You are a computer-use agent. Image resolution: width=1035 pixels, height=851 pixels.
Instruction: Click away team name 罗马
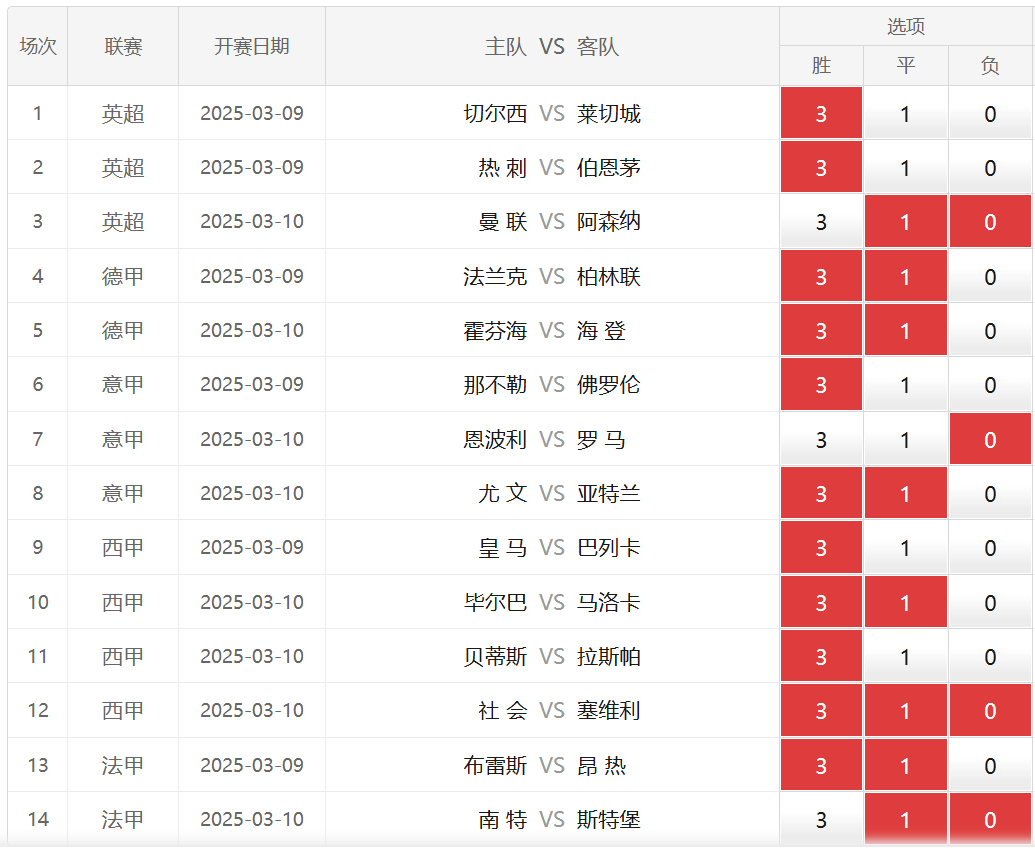[601, 440]
